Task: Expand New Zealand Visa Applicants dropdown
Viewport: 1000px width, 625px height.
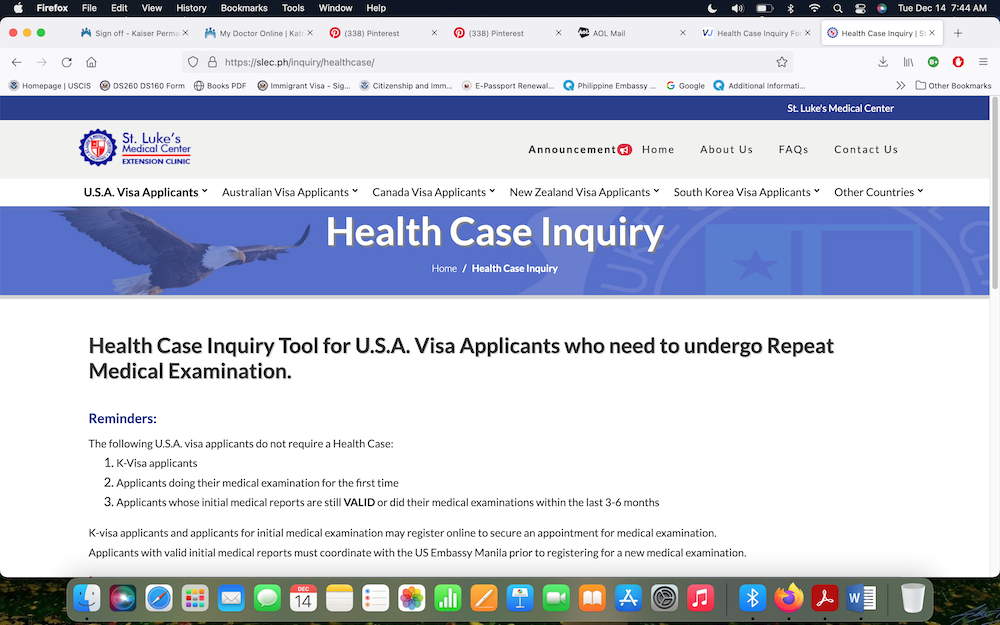Action: [x=584, y=192]
